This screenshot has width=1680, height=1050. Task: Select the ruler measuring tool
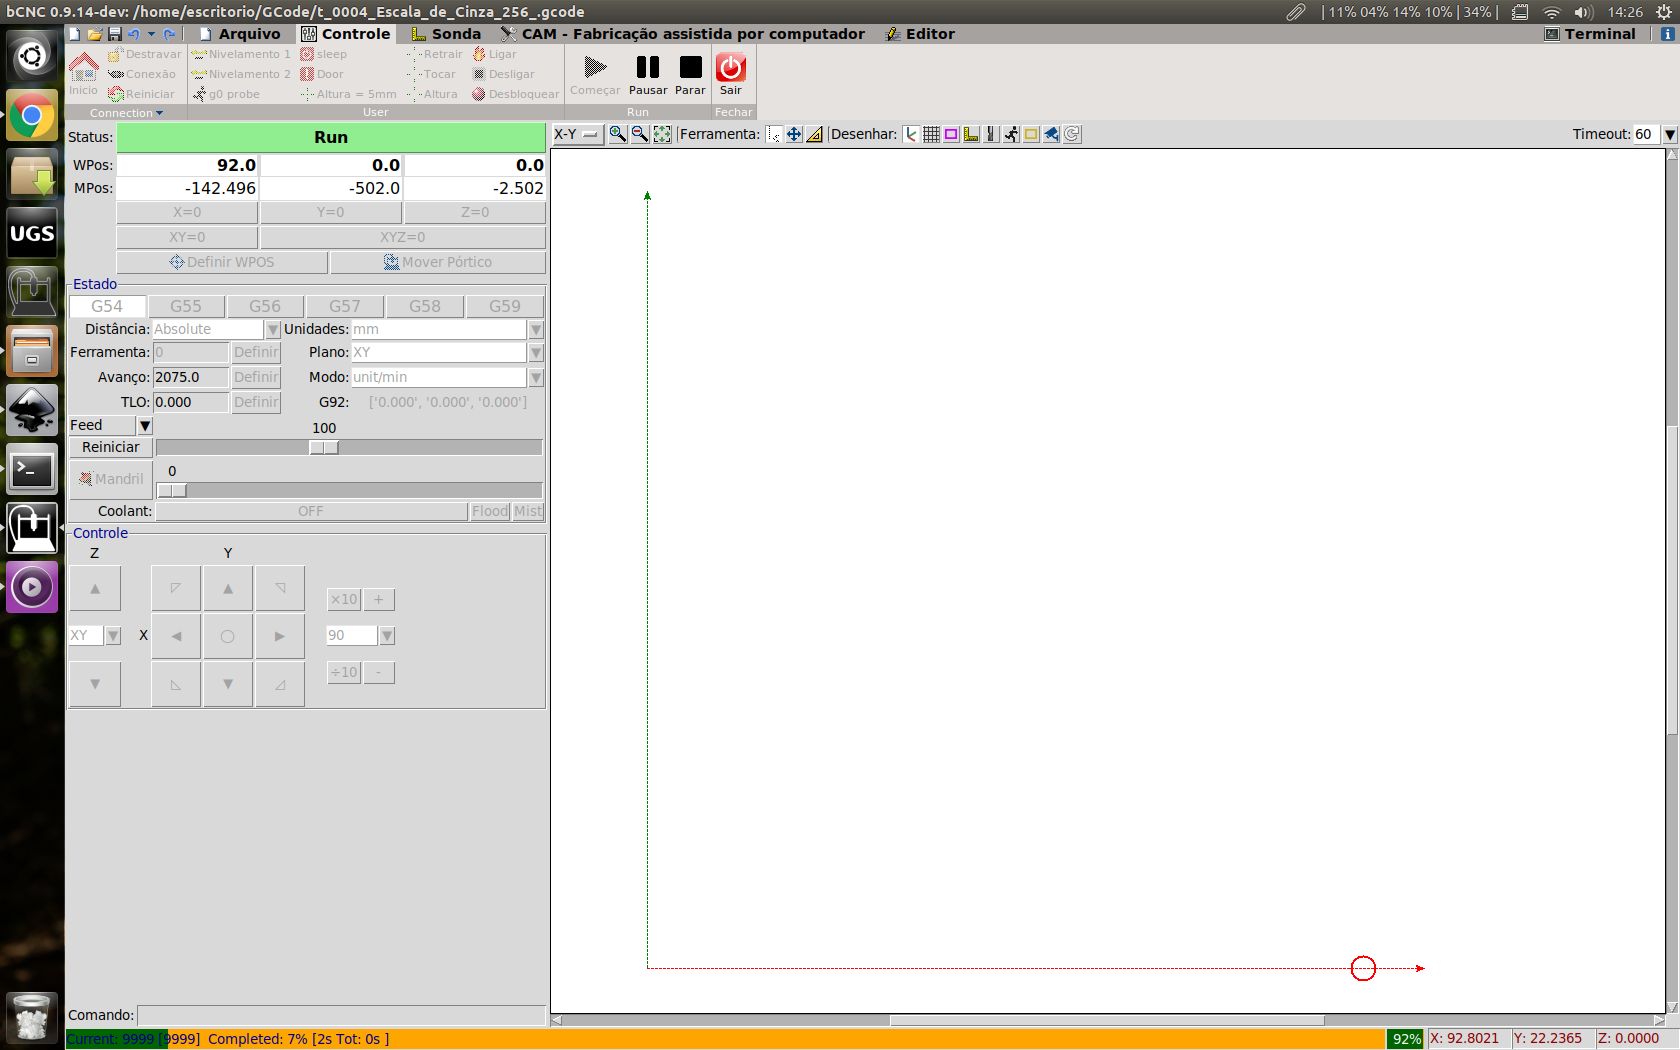click(815, 134)
